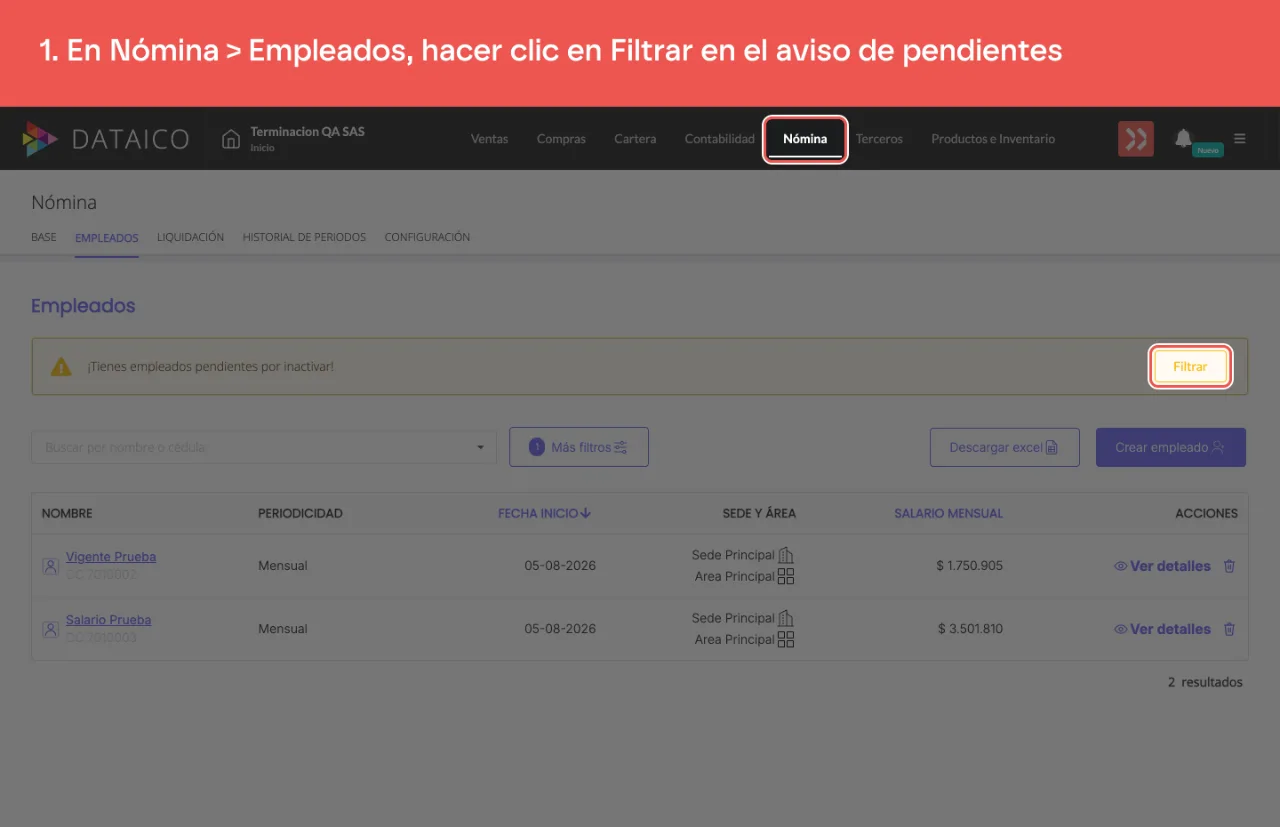Image resolution: width=1280 pixels, height=827 pixels.
Task: Click Area Principal grid icon in Vigente row
Action: (786, 576)
